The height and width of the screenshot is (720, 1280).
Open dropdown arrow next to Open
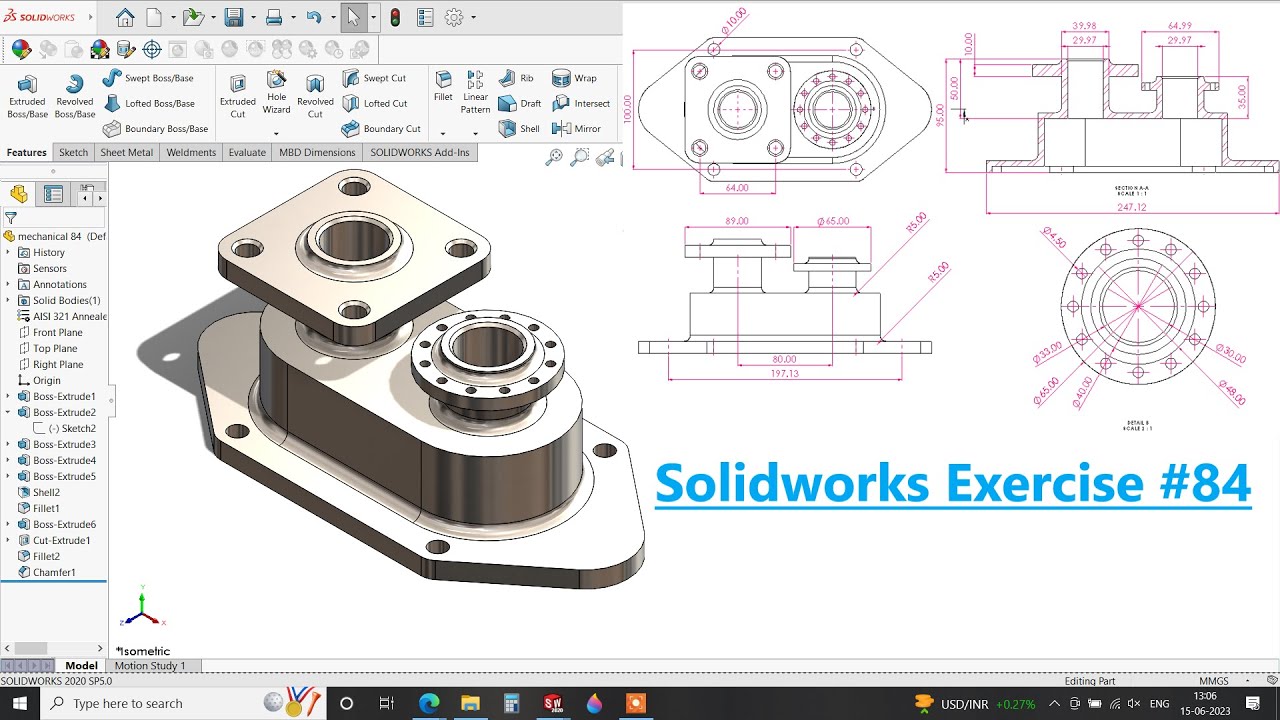click(213, 17)
